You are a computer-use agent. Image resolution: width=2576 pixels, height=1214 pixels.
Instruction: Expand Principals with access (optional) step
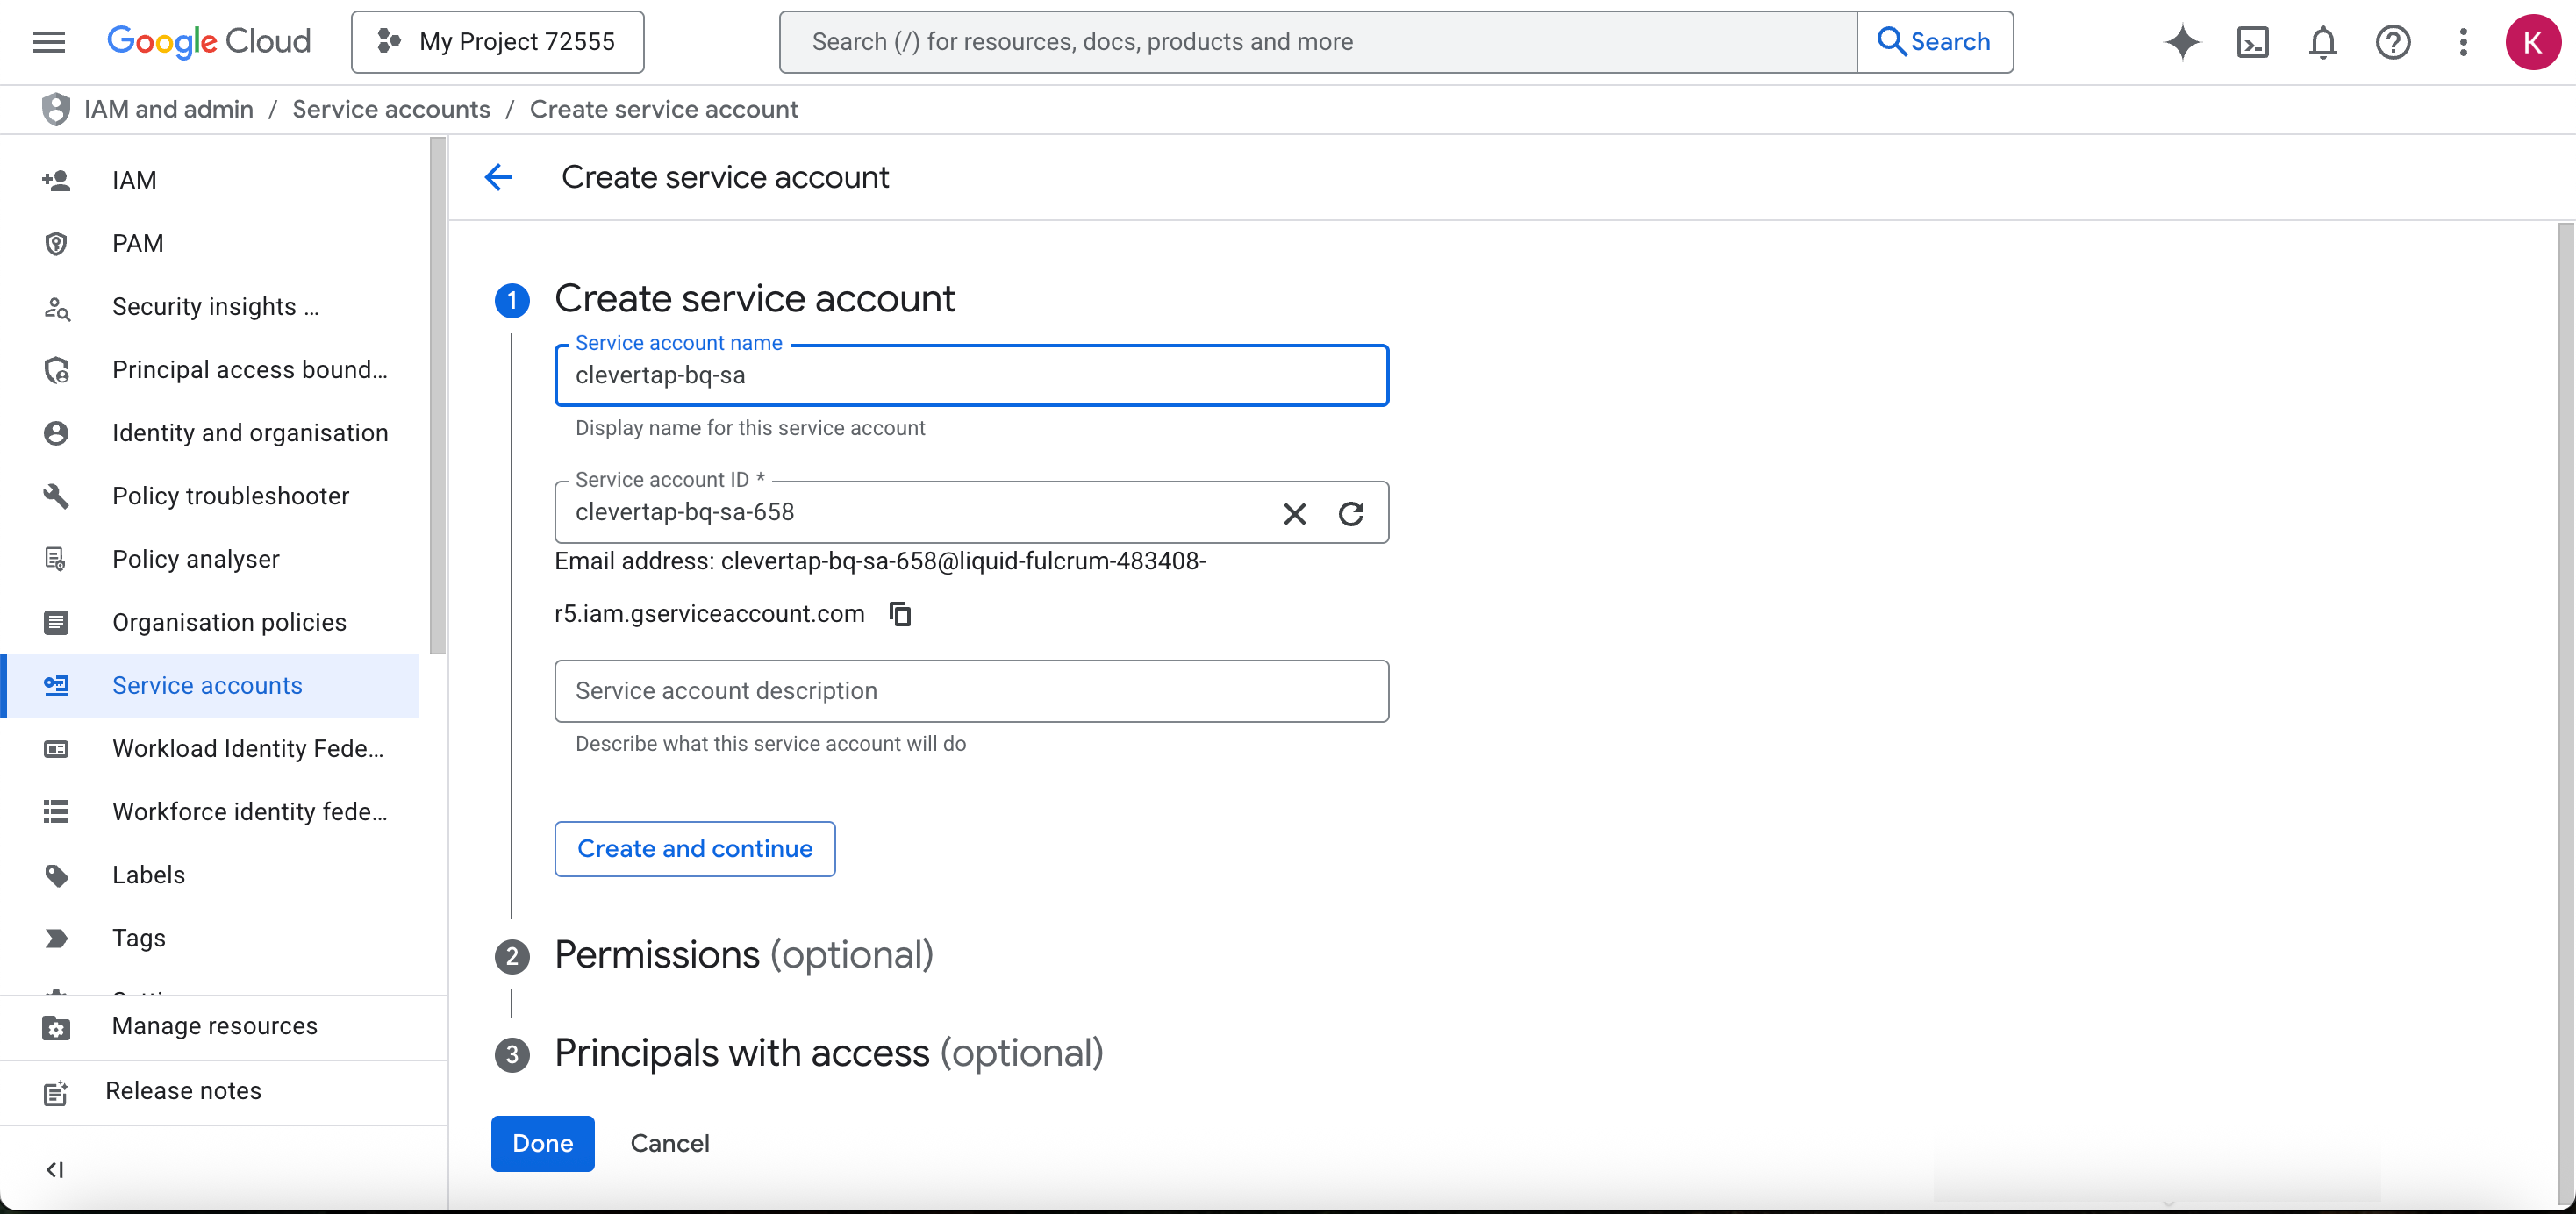click(828, 1053)
